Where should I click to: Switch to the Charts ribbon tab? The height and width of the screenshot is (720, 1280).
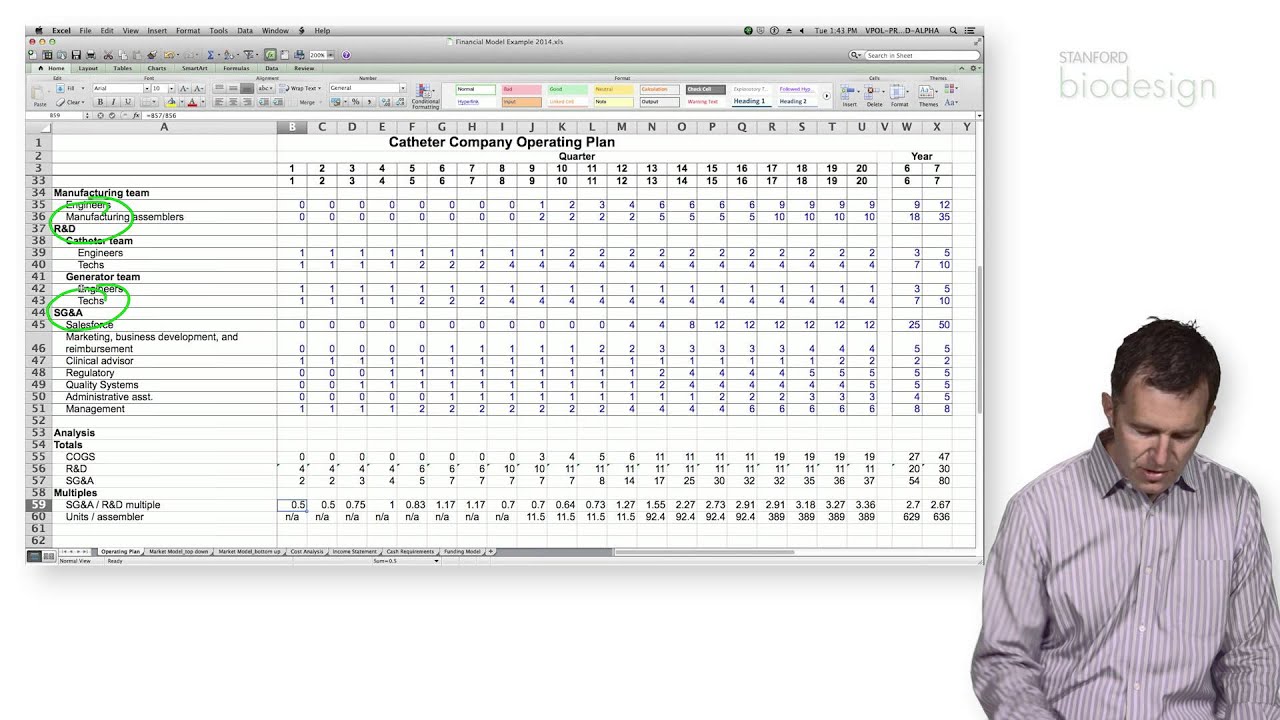[157, 68]
